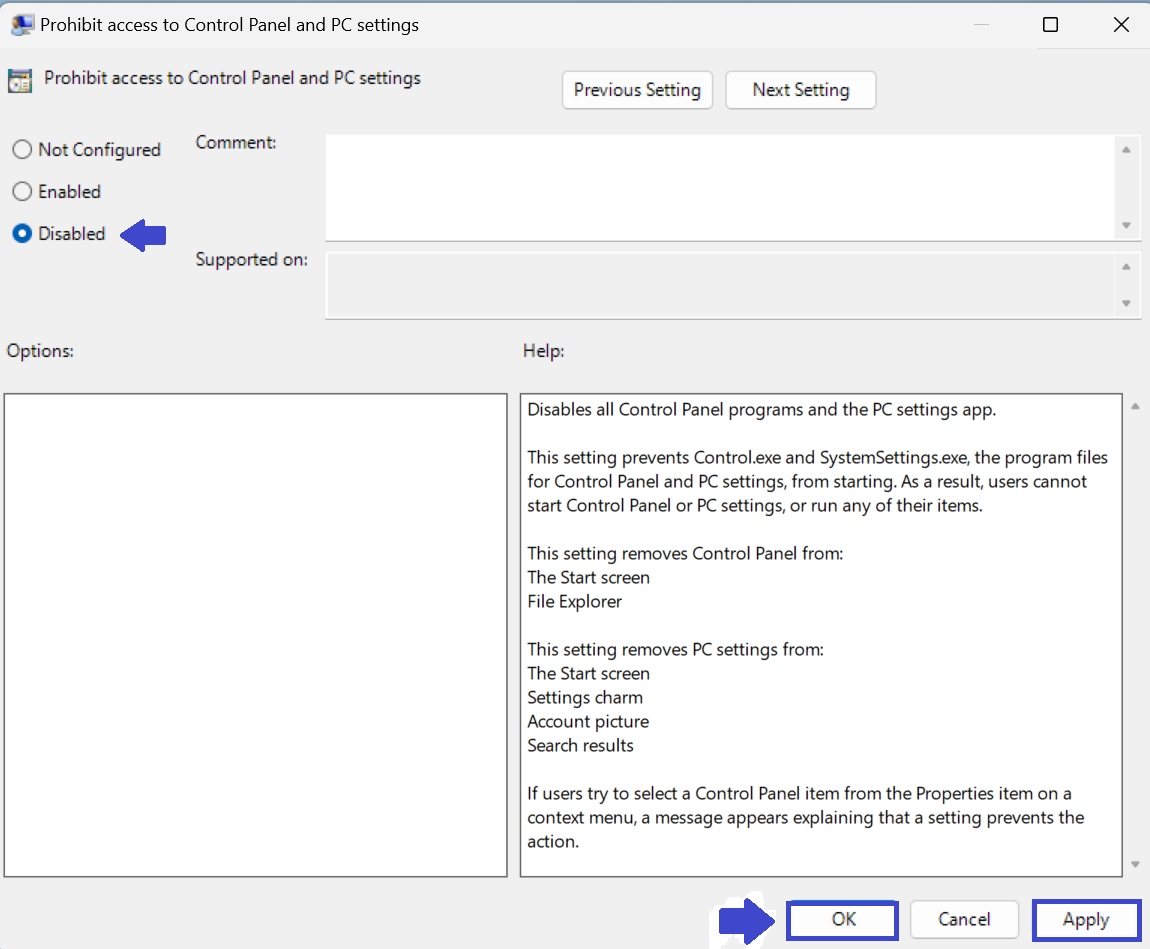Click the policy setting icon beside the heading

[20, 80]
